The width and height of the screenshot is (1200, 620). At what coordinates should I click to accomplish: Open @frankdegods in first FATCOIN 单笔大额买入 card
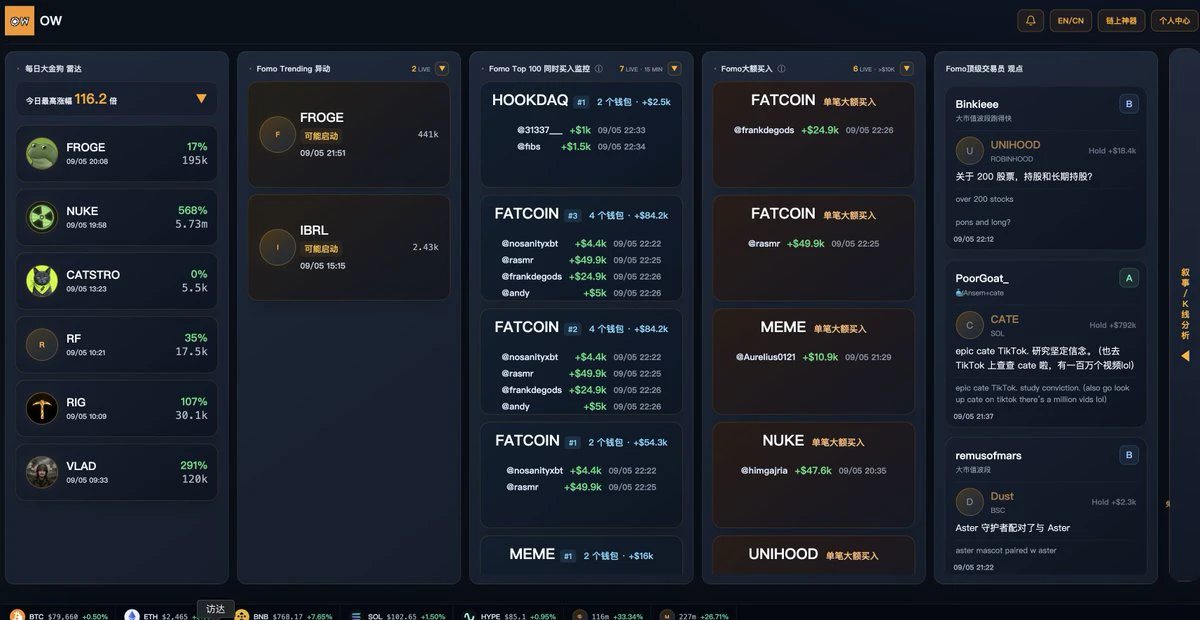764,130
